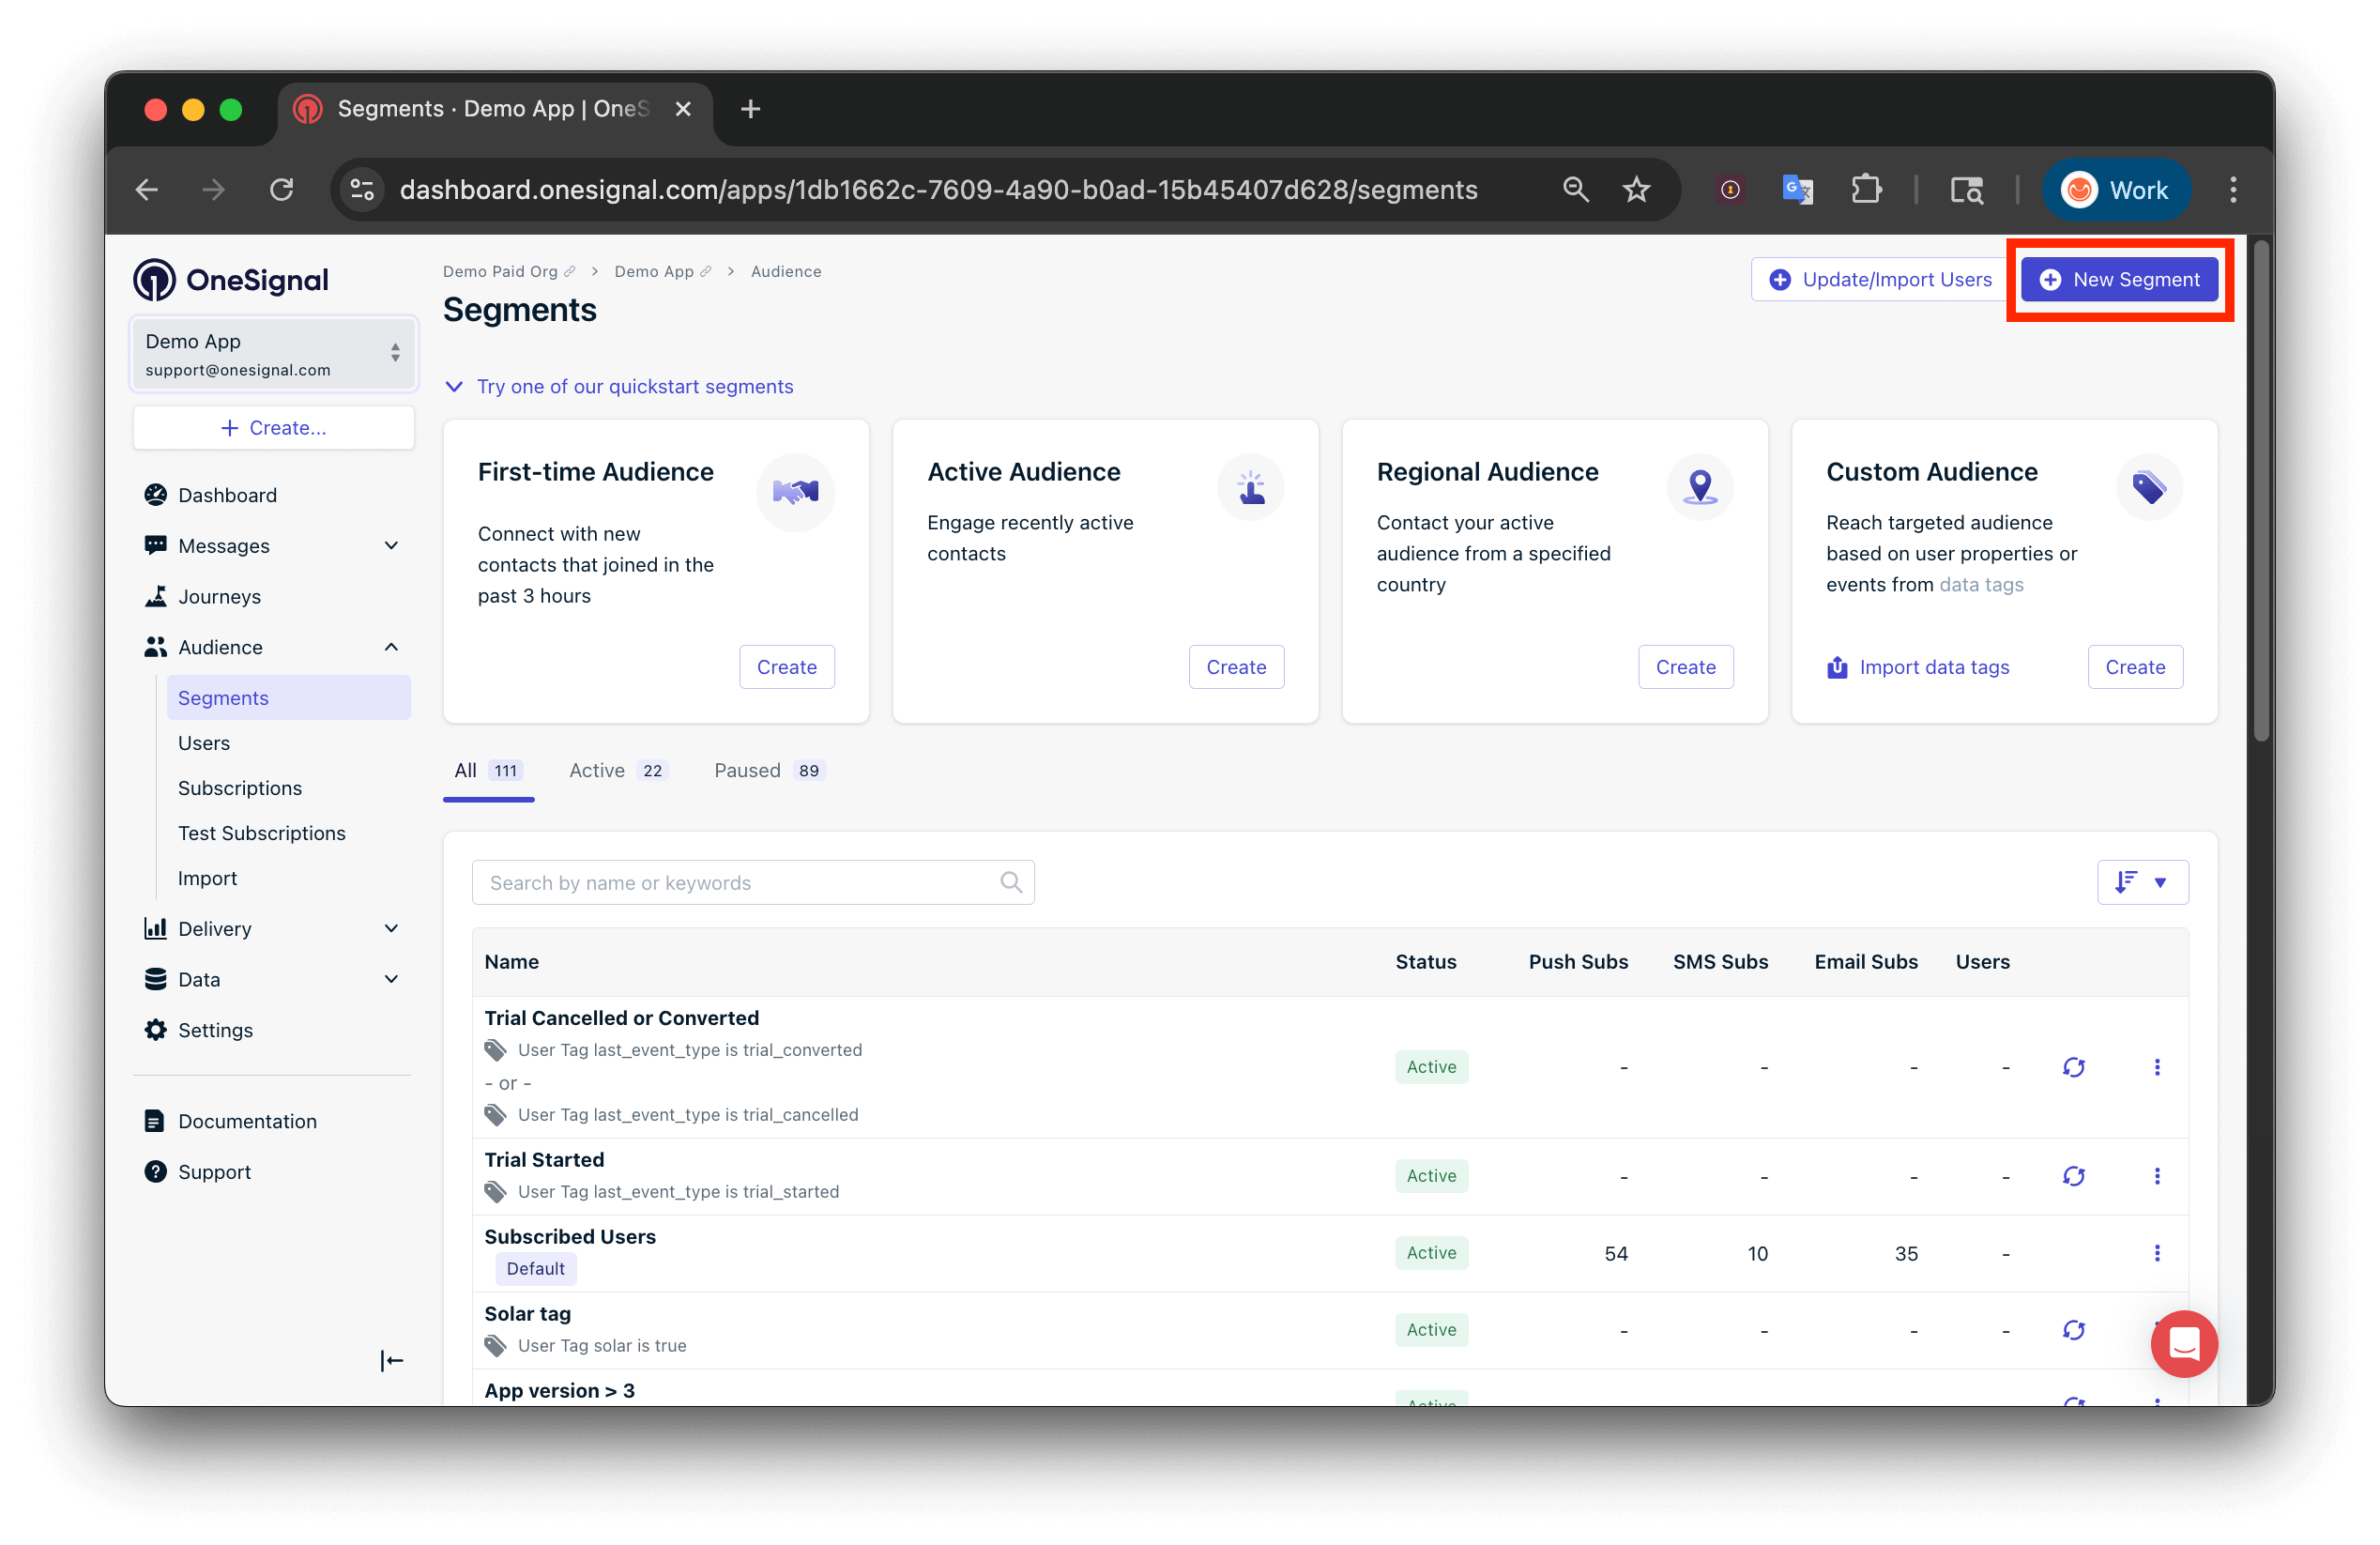Bookmark this page with star icon
The image size is (2380, 1545).
(1636, 190)
